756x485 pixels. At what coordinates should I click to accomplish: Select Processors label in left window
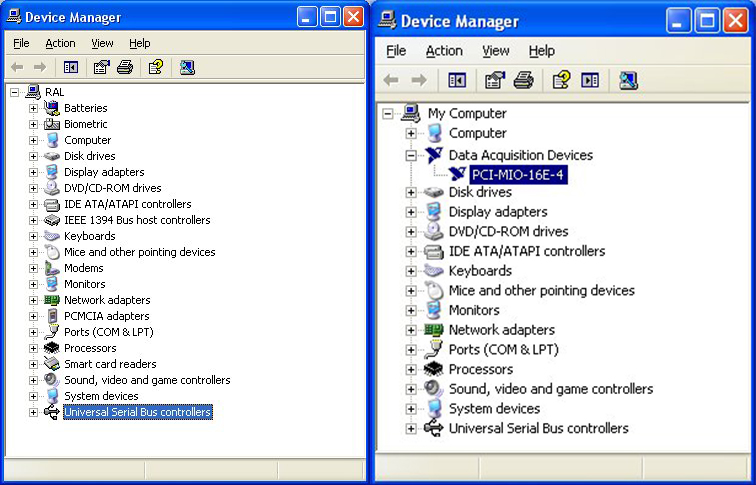[90, 348]
